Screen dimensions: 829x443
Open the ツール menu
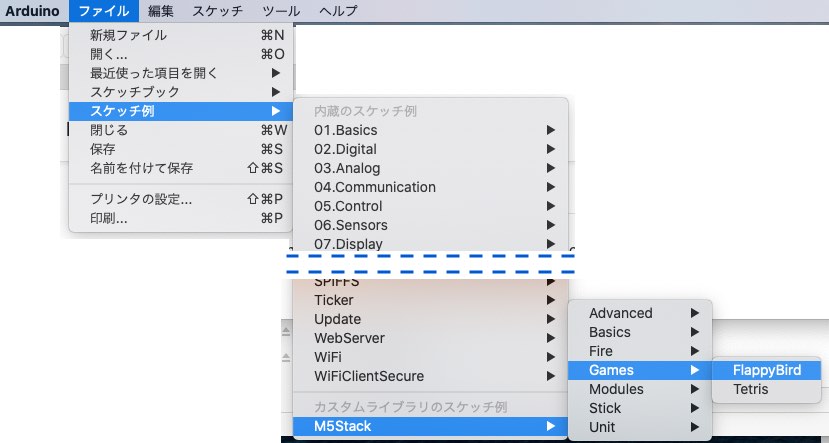coord(281,11)
